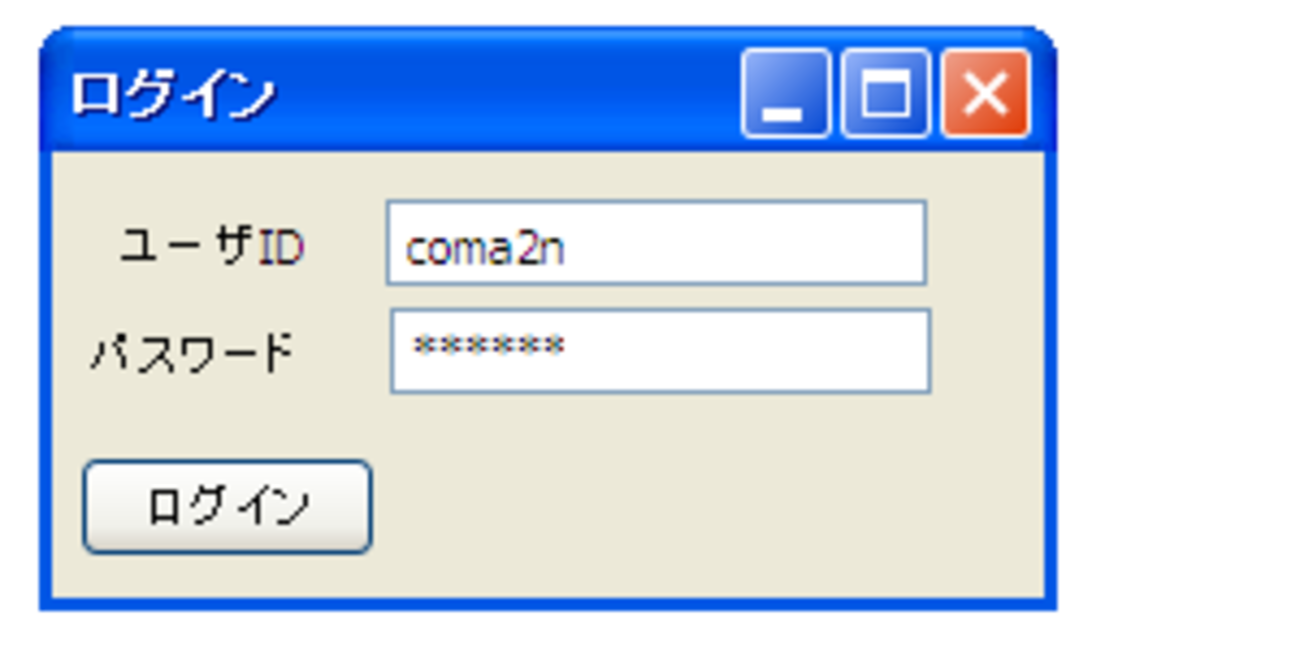
Task: Click the empty gap between the two input fields
Action: pos(656,297)
